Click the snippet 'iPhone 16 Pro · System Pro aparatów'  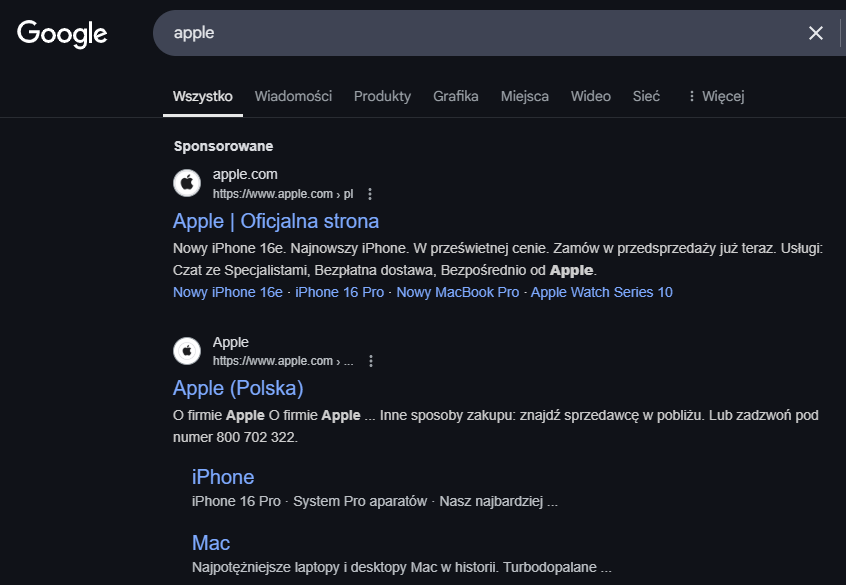point(310,501)
